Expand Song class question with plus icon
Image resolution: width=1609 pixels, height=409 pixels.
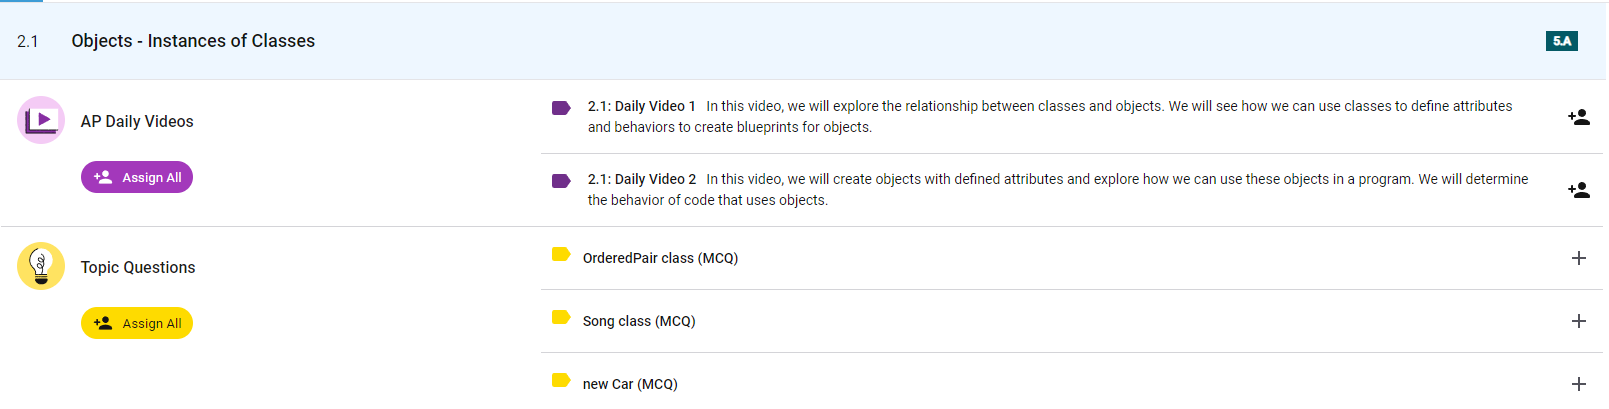click(x=1579, y=321)
